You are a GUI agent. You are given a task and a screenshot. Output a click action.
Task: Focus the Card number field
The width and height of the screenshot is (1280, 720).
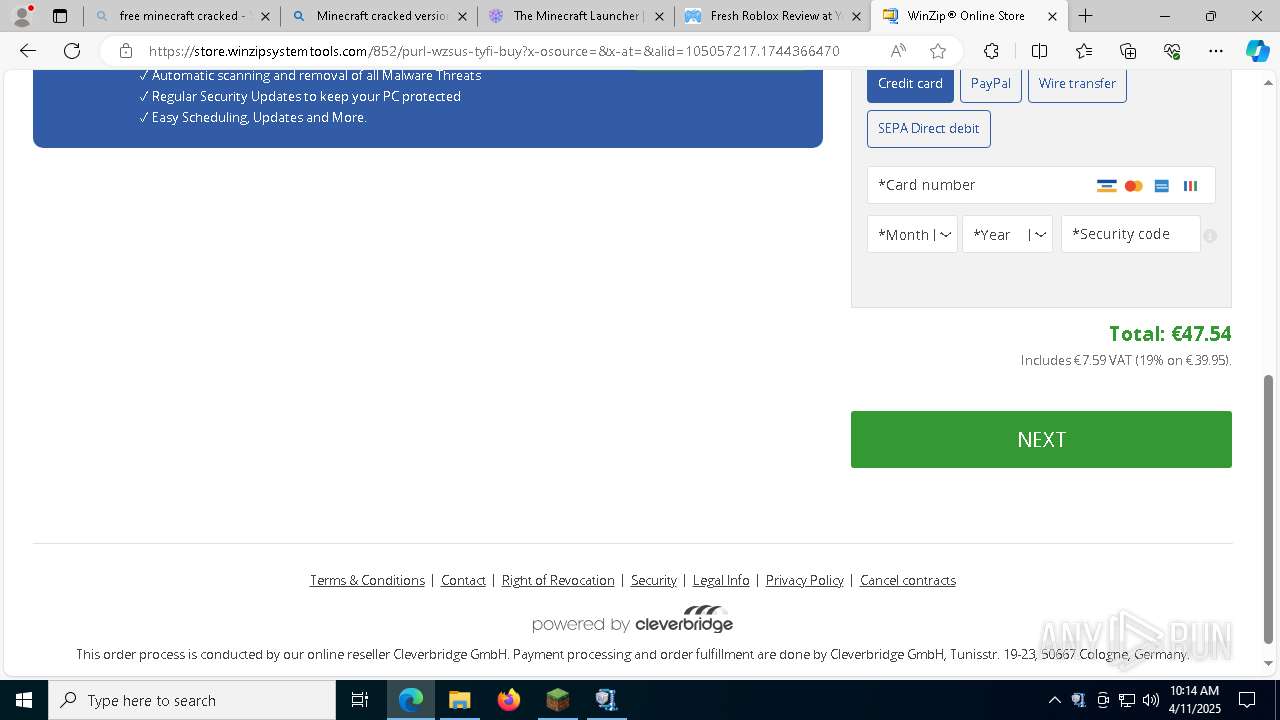pos(1041,185)
